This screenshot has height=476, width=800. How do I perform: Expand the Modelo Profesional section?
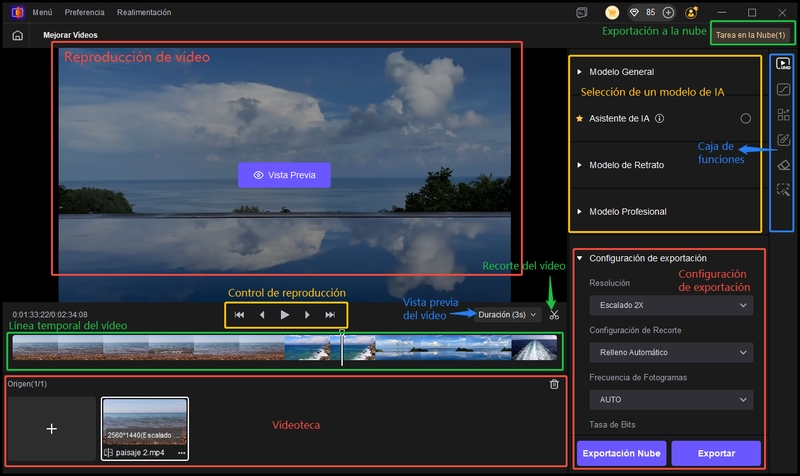click(627, 211)
